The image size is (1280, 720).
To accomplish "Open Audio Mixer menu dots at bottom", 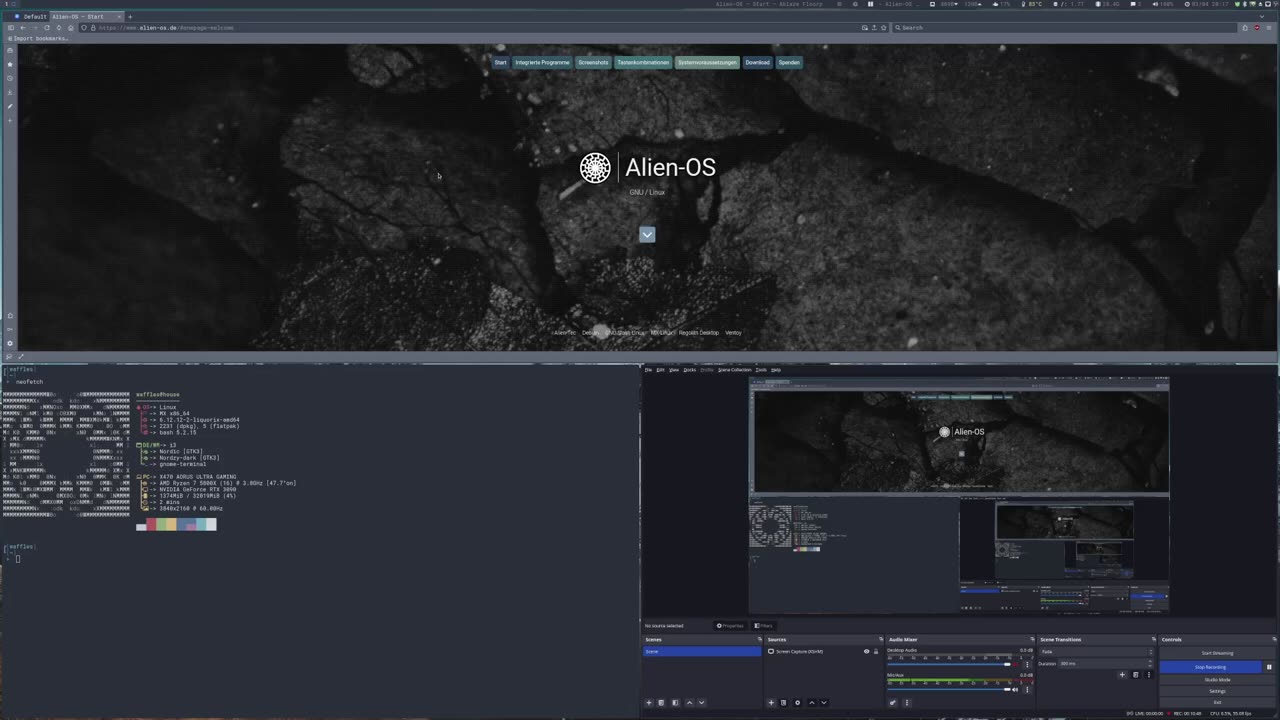I will click(x=907, y=703).
